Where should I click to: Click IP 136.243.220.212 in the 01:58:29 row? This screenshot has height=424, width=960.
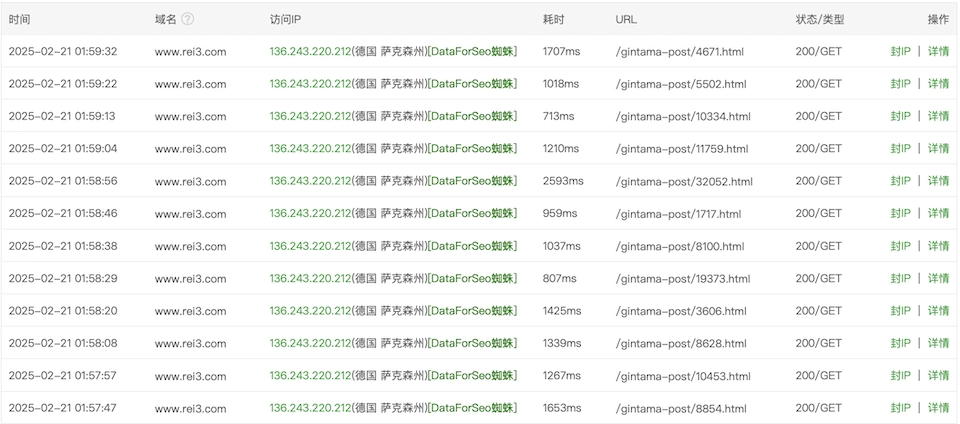(x=310, y=278)
